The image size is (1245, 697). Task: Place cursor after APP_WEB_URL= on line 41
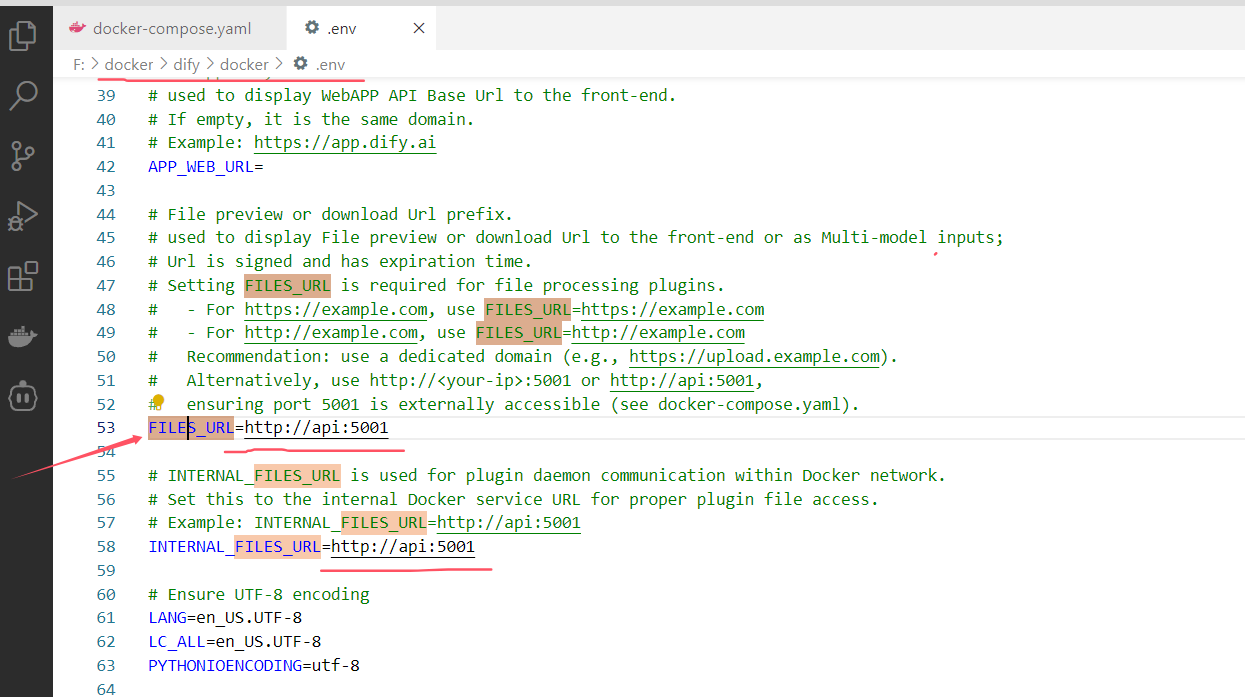(x=264, y=167)
